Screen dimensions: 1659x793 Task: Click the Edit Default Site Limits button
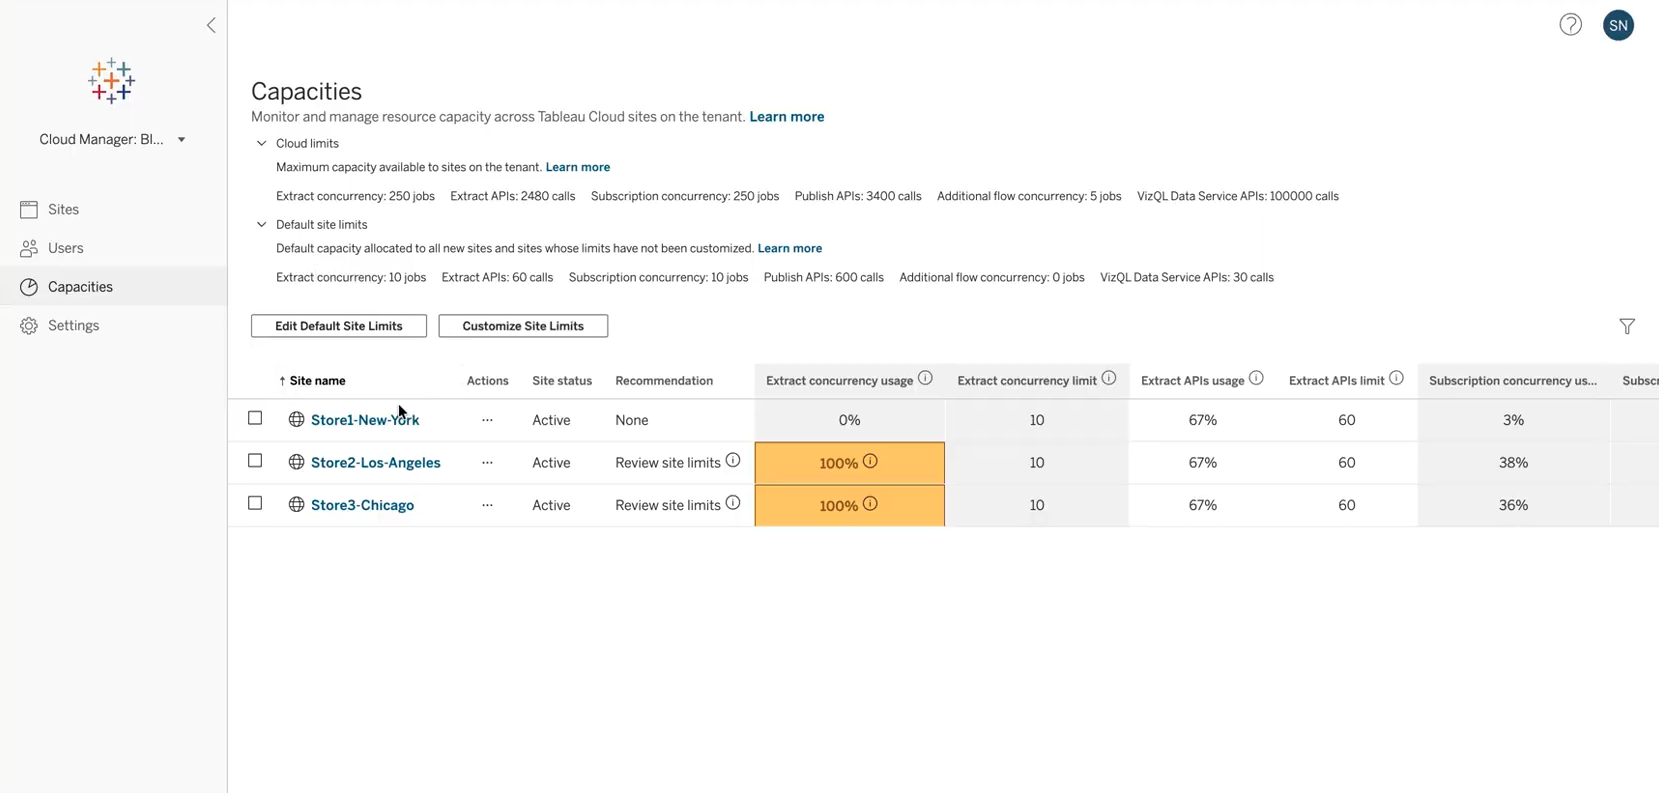click(x=339, y=326)
